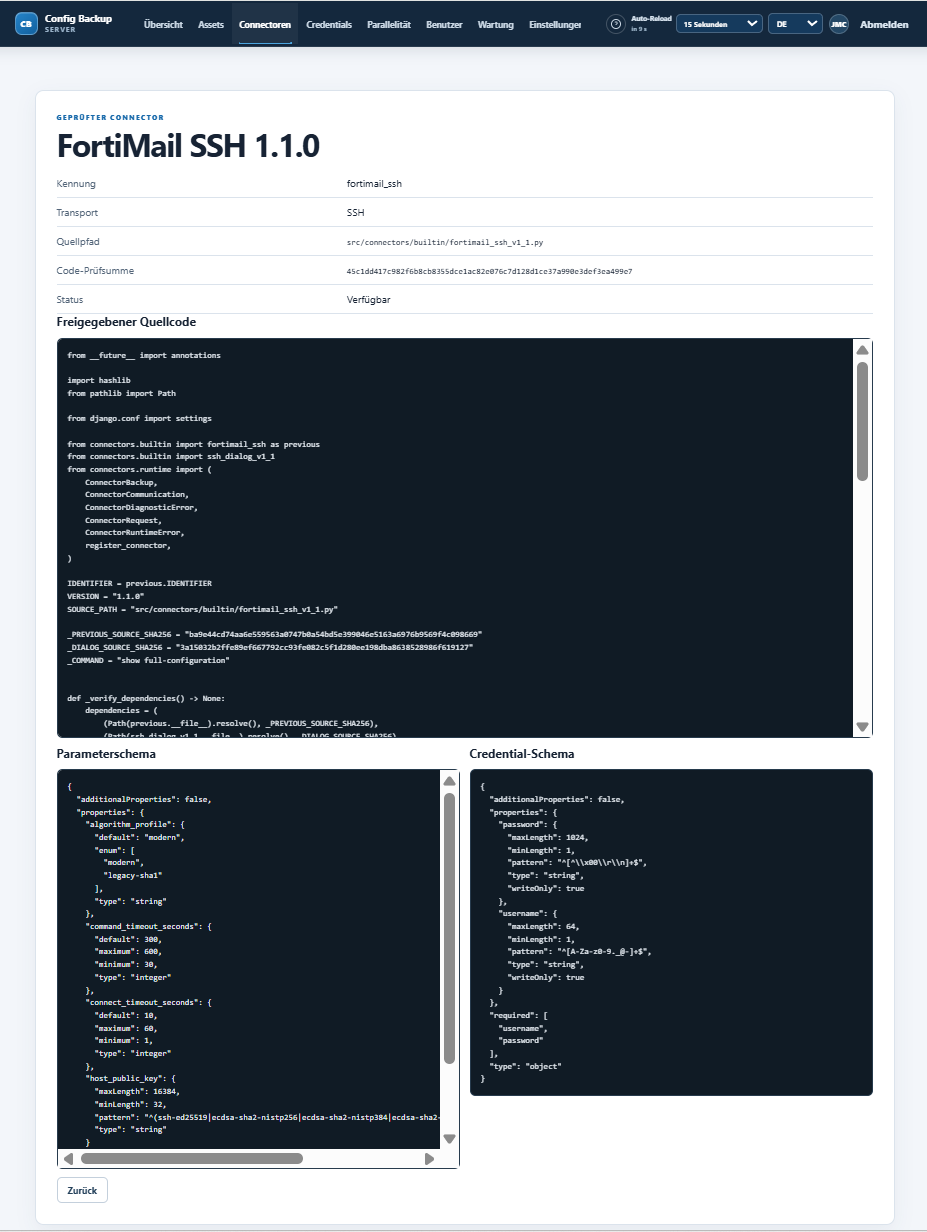Click the Zurück button
The image size is (927, 1232).
point(82,1191)
